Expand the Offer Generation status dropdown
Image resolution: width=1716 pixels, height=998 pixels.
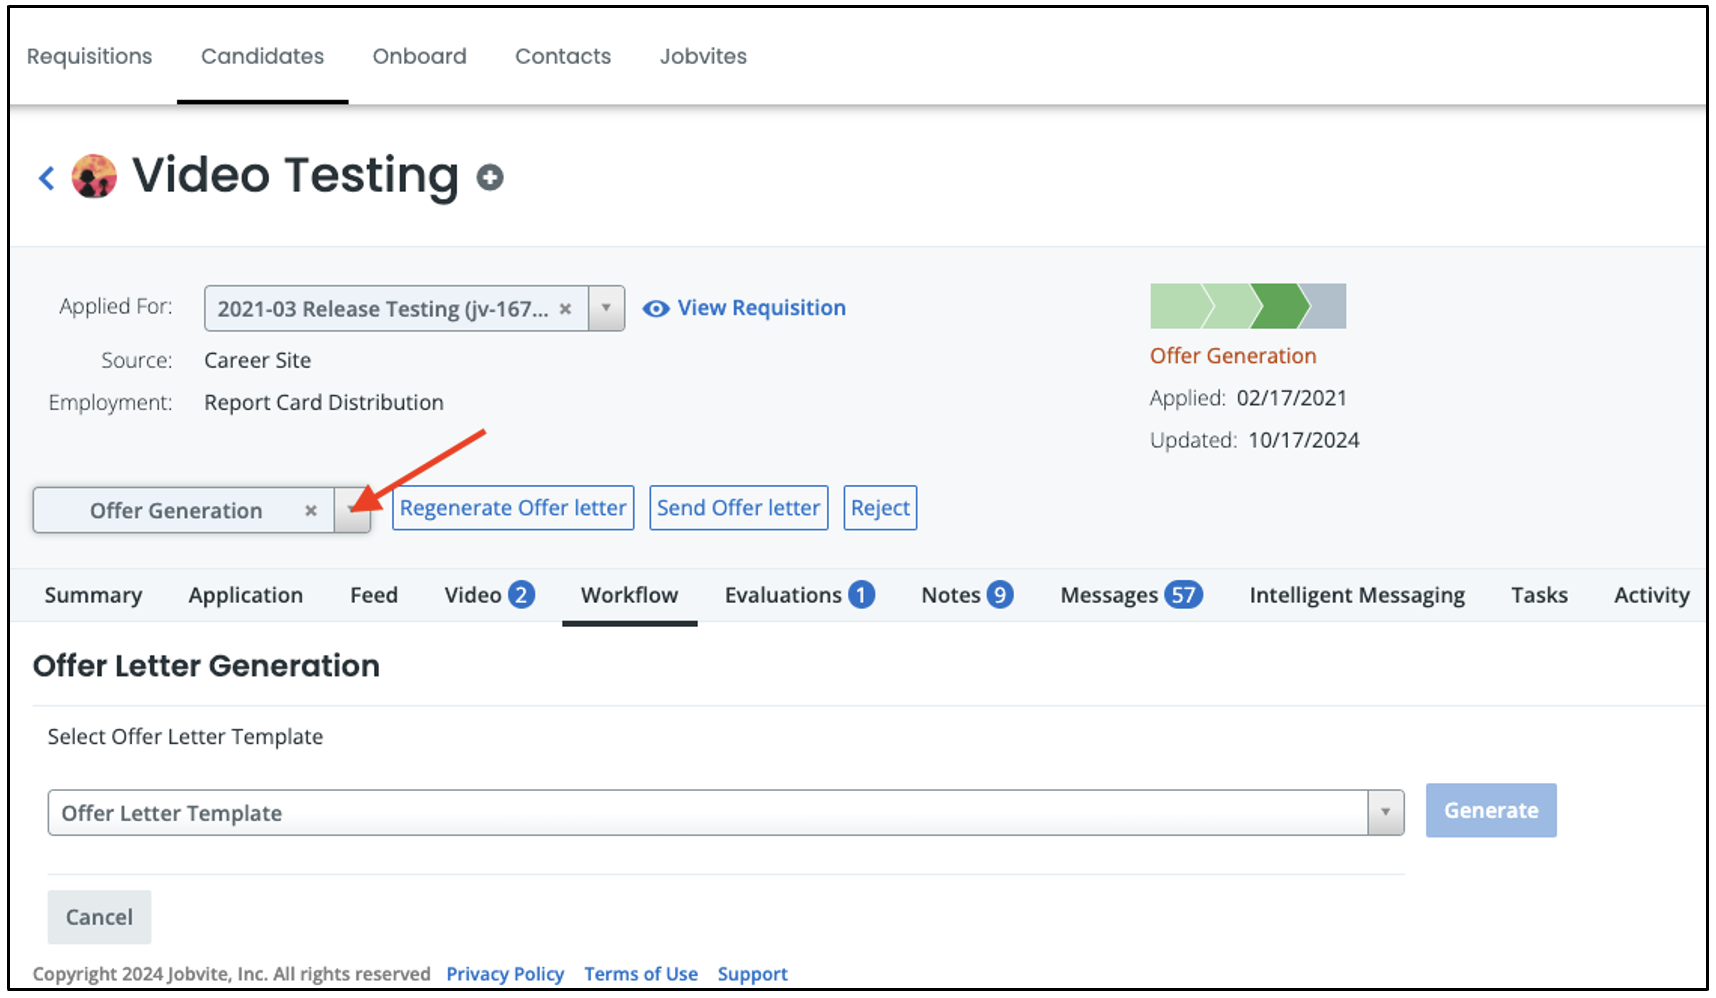352,511
